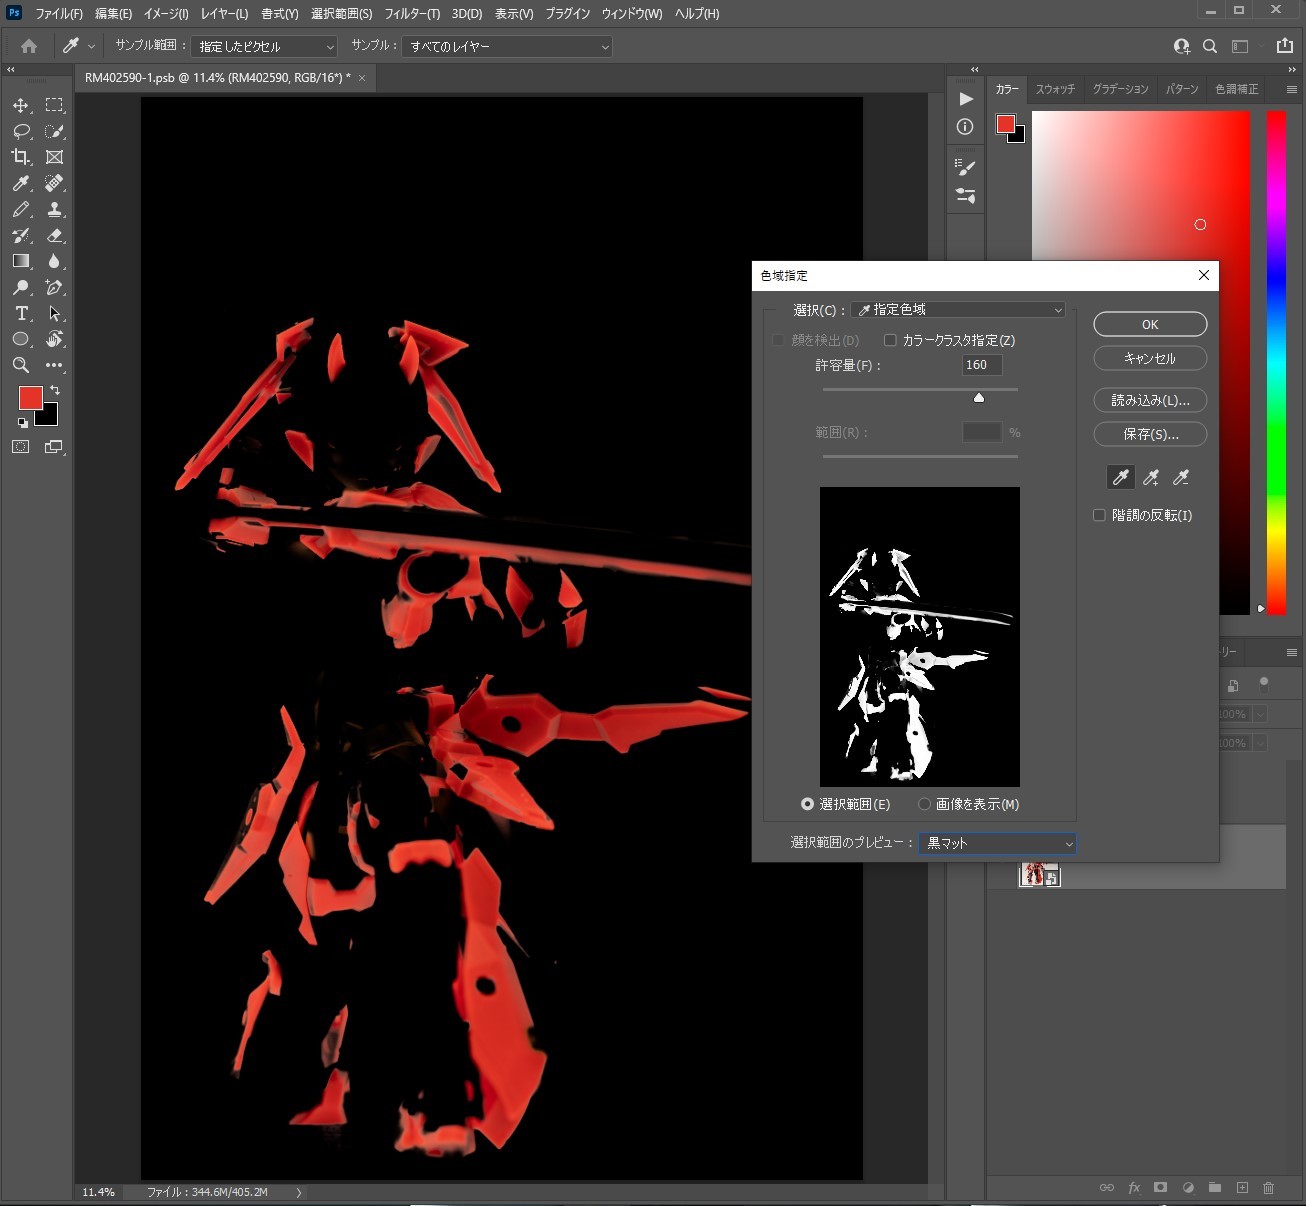Click 保存(S)... button

click(x=1150, y=434)
